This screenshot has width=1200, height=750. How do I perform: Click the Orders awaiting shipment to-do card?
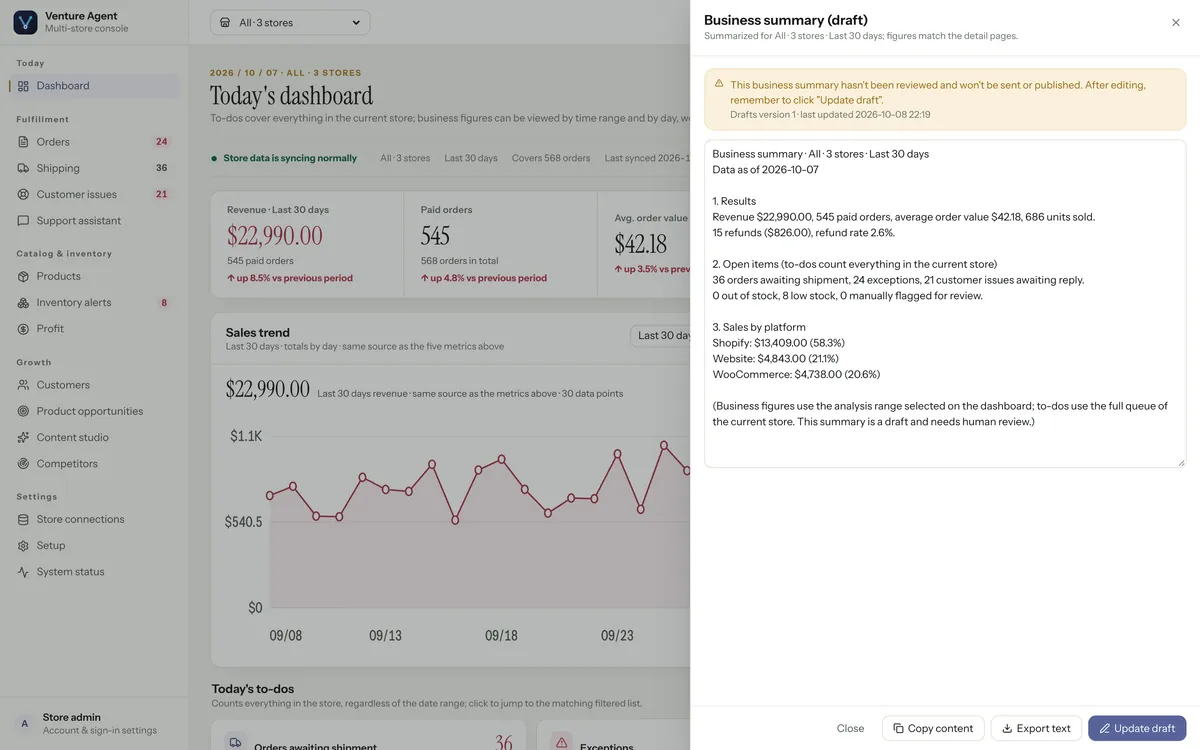[x=369, y=735]
